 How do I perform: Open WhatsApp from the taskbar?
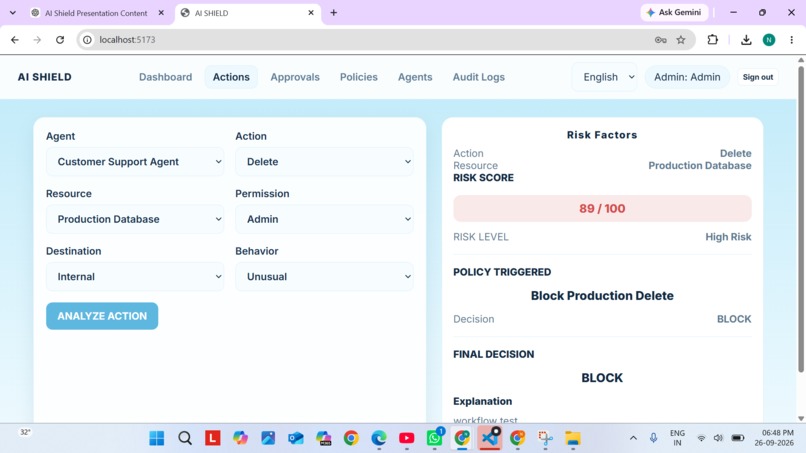pyautogui.click(x=434, y=438)
